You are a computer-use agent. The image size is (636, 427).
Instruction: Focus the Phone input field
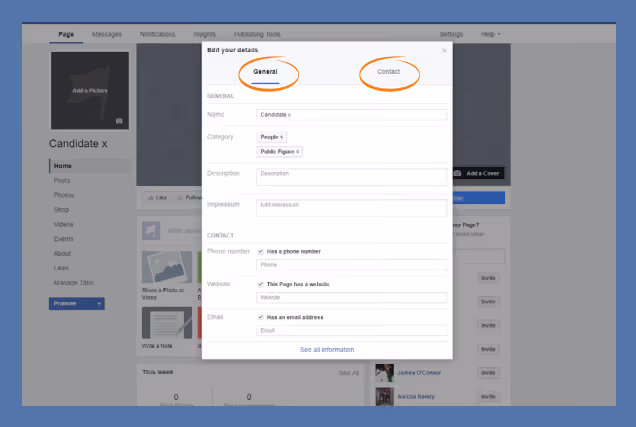click(351, 265)
